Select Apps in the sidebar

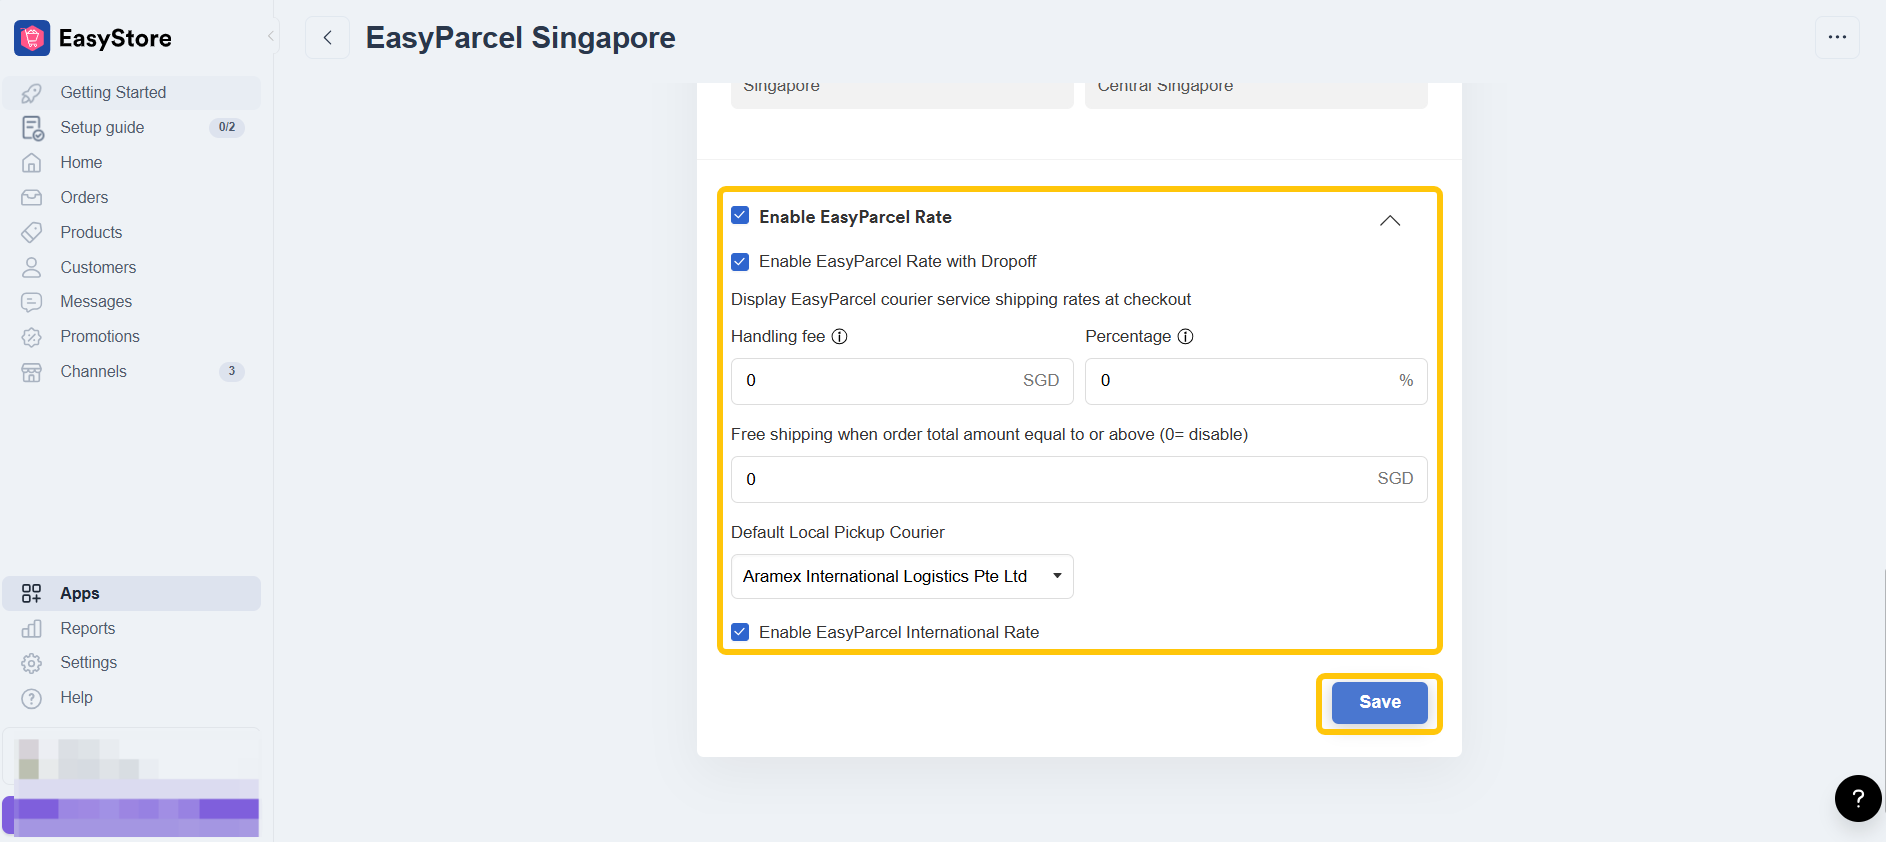pyautogui.click(x=131, y=593)
